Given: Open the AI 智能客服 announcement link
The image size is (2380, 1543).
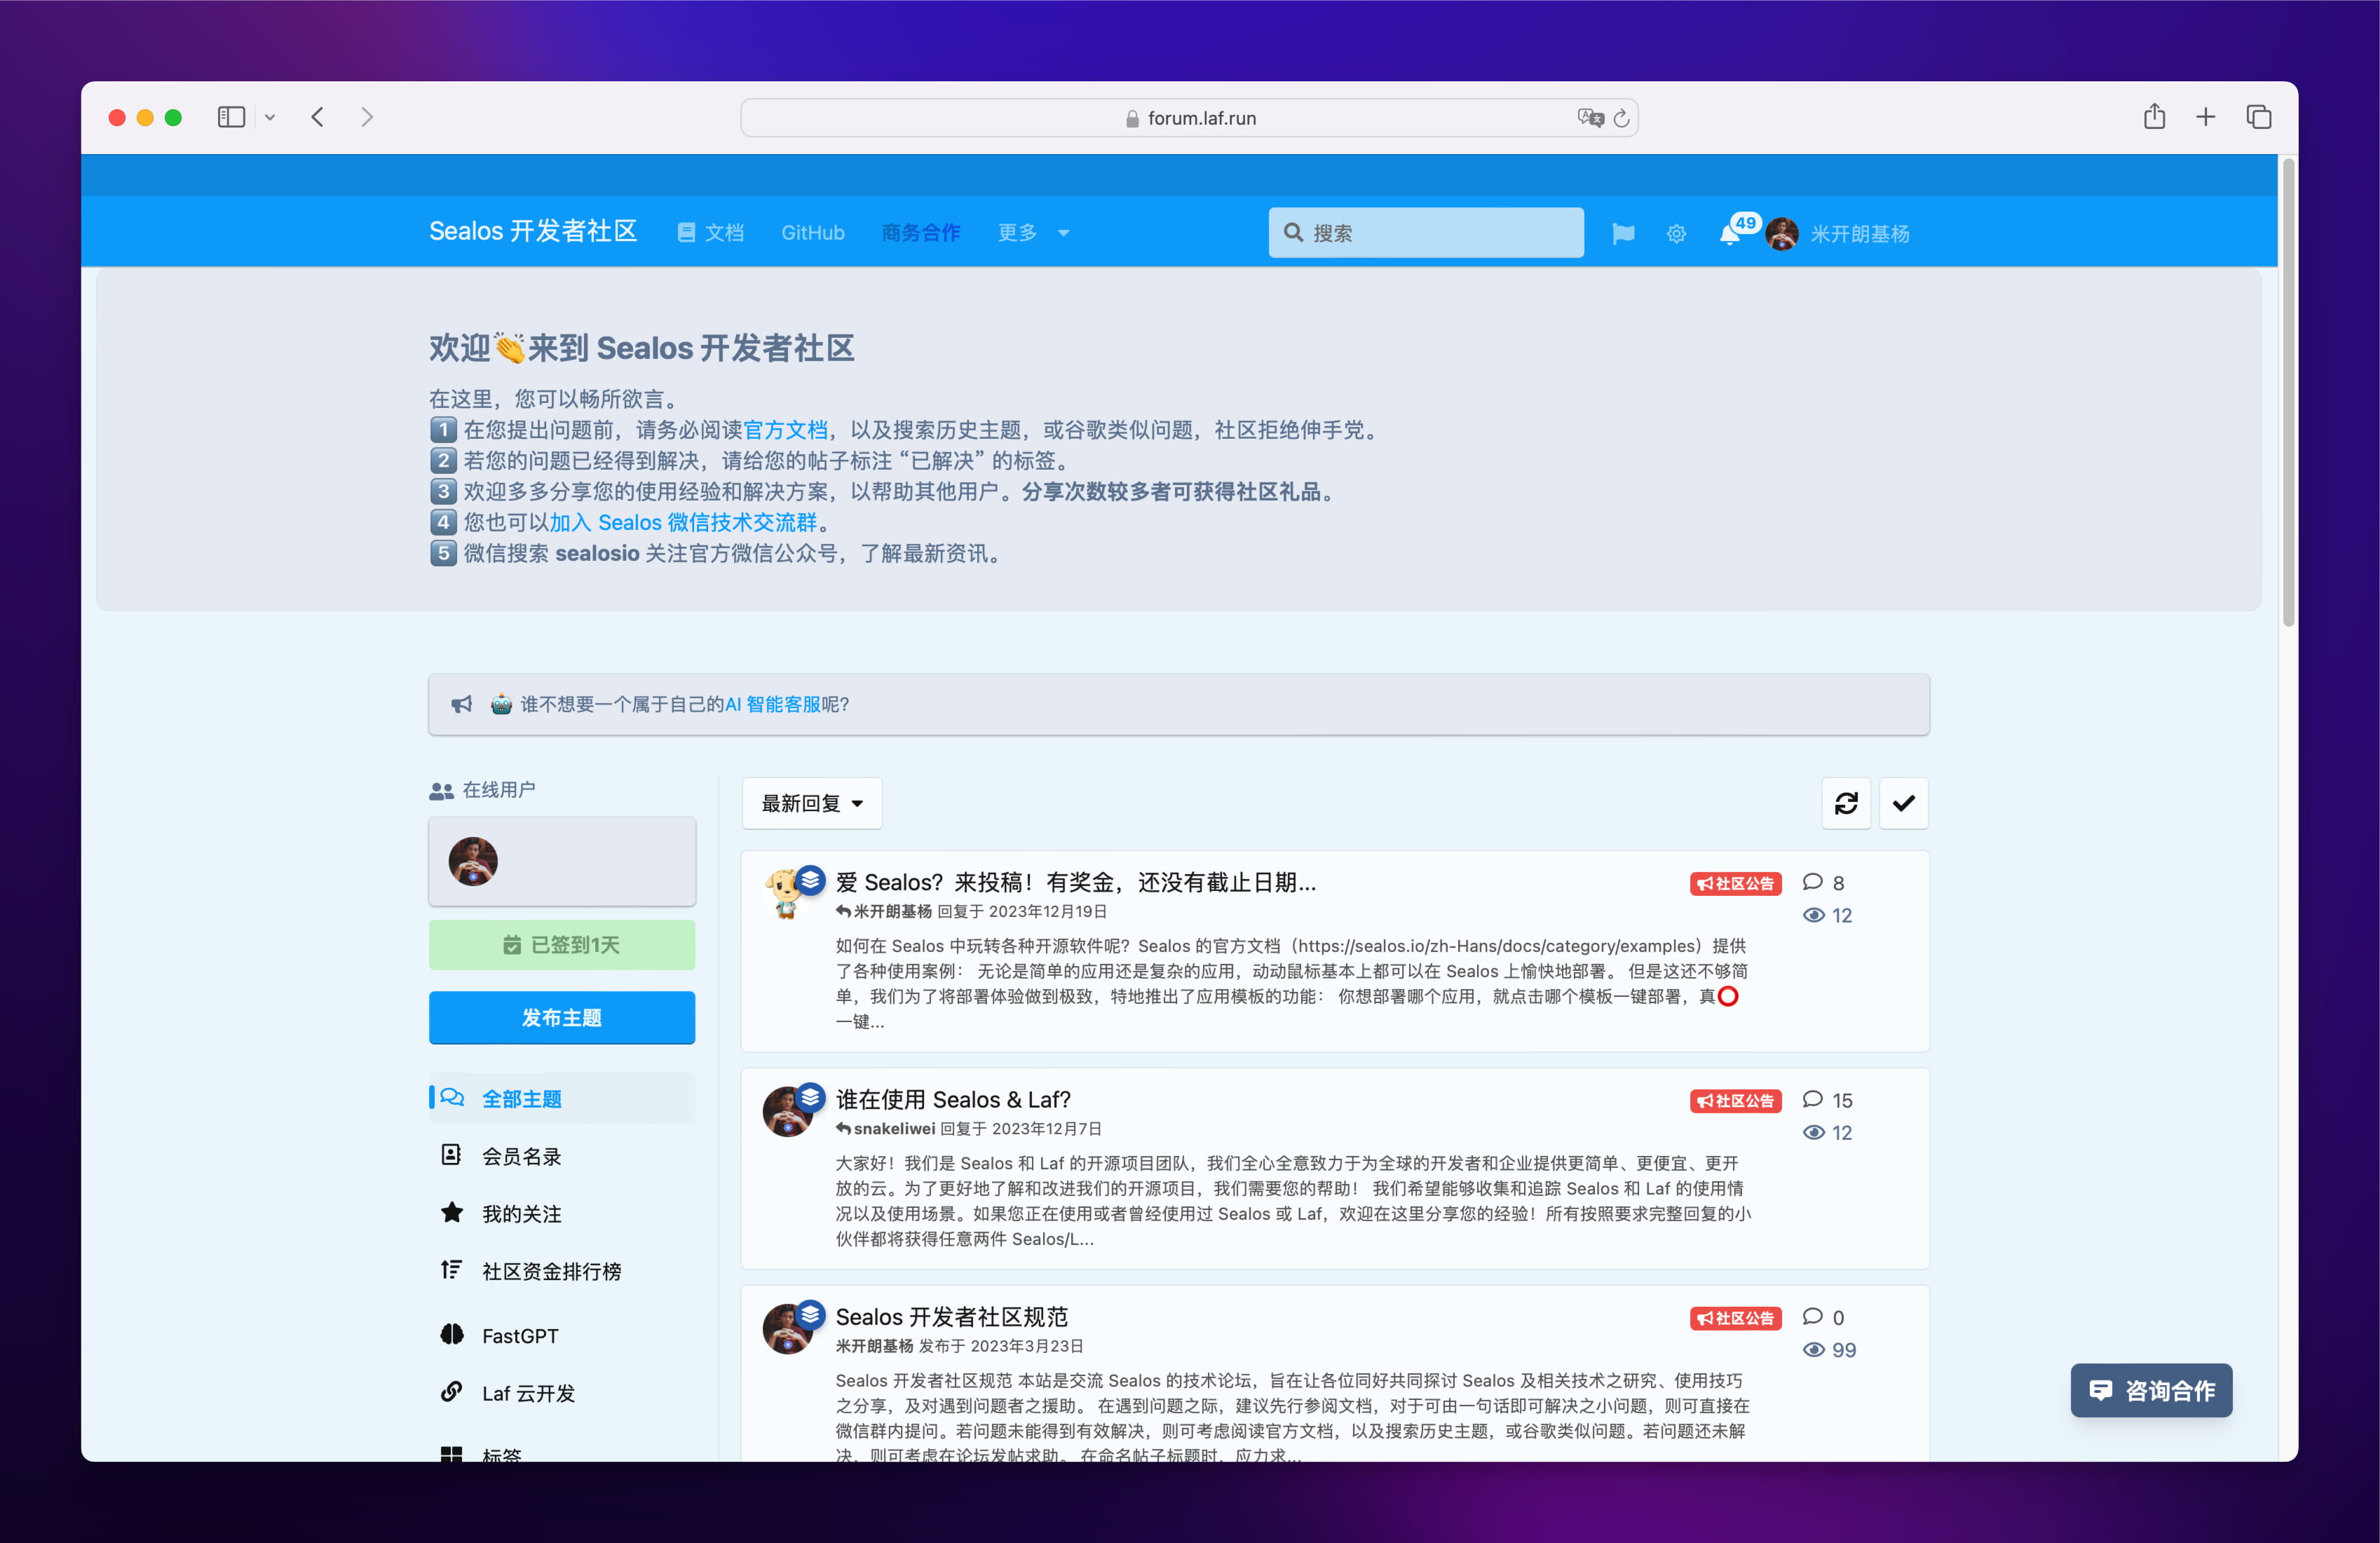Looking at the screenshot, I should [773, 704].
